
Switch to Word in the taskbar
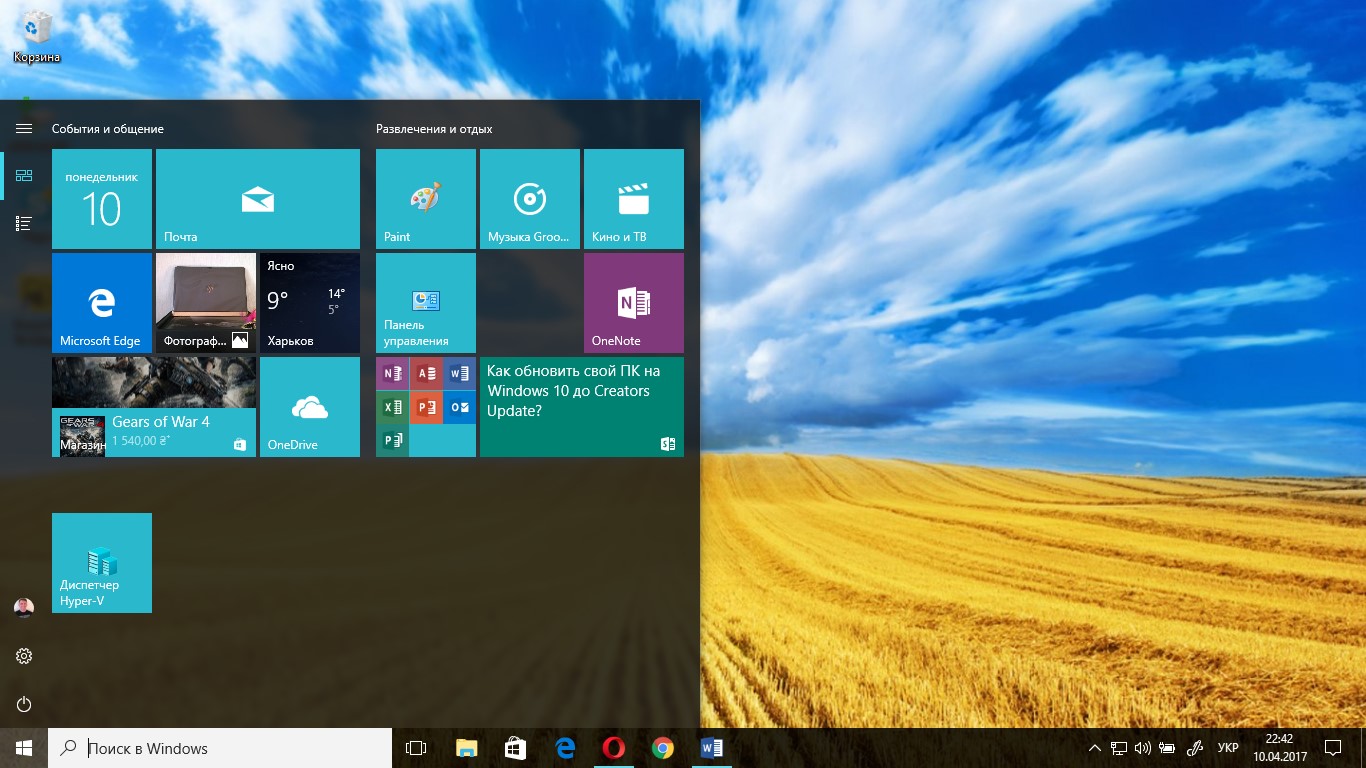click(x=712, y=748)
